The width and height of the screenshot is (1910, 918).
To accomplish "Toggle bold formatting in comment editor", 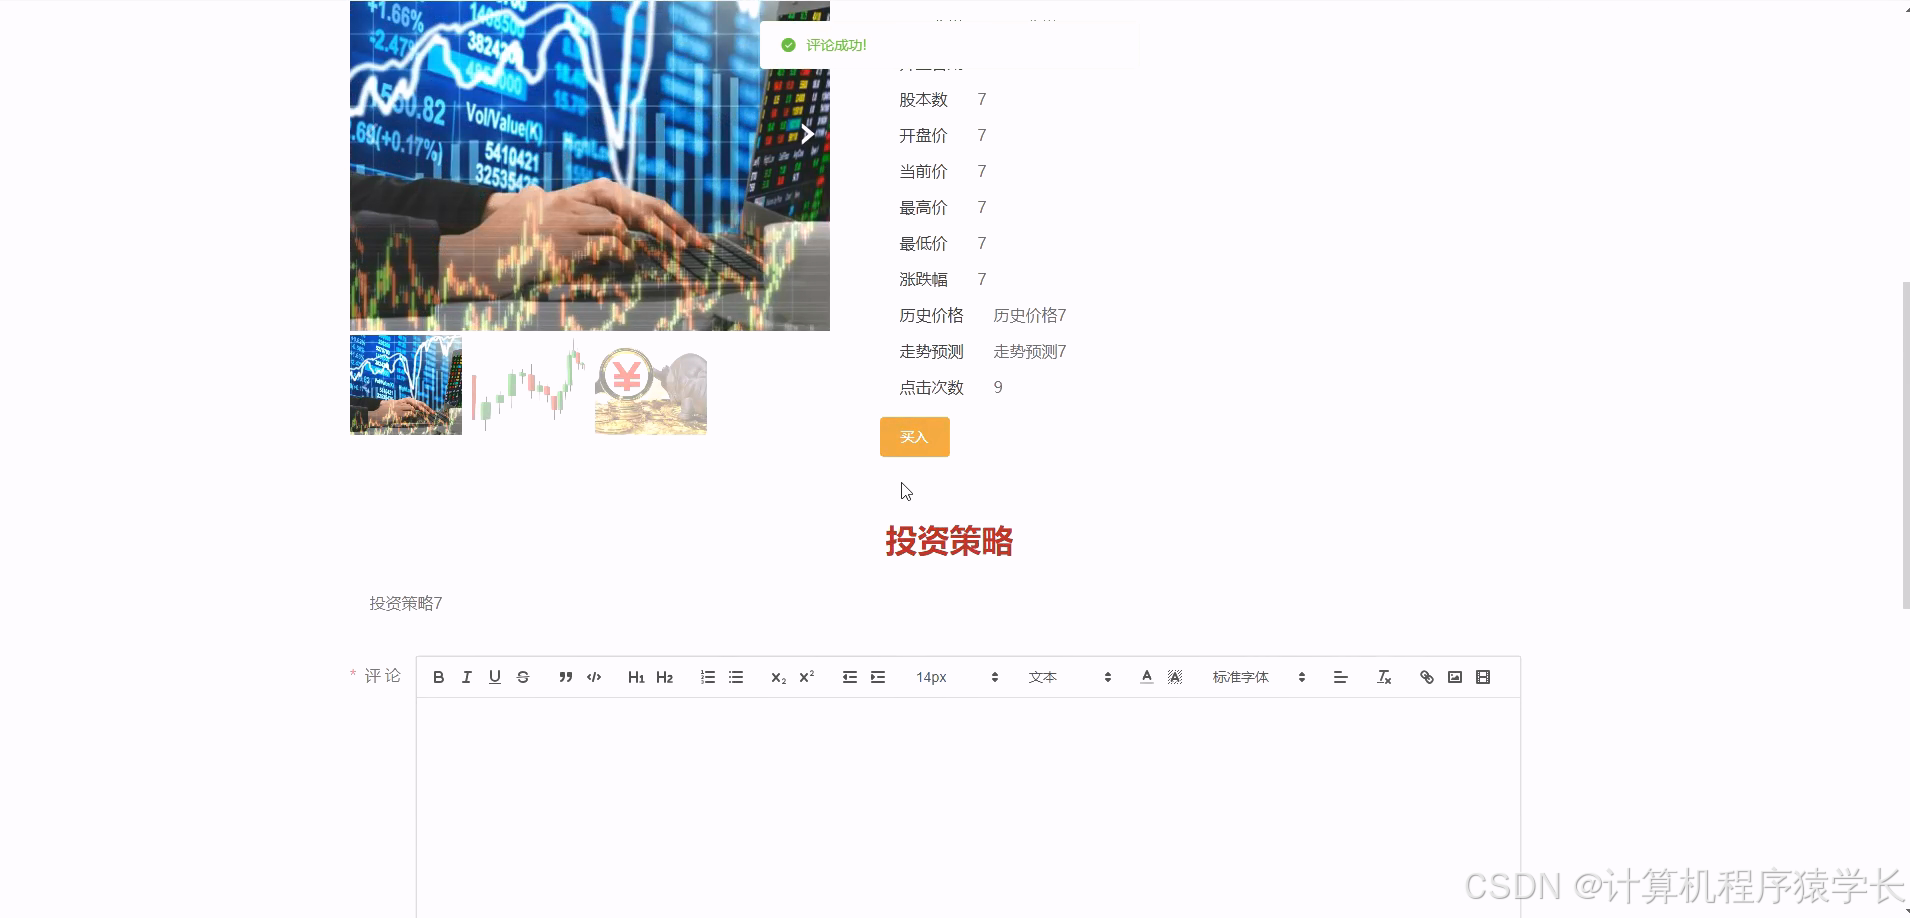I will click(438, 677).
